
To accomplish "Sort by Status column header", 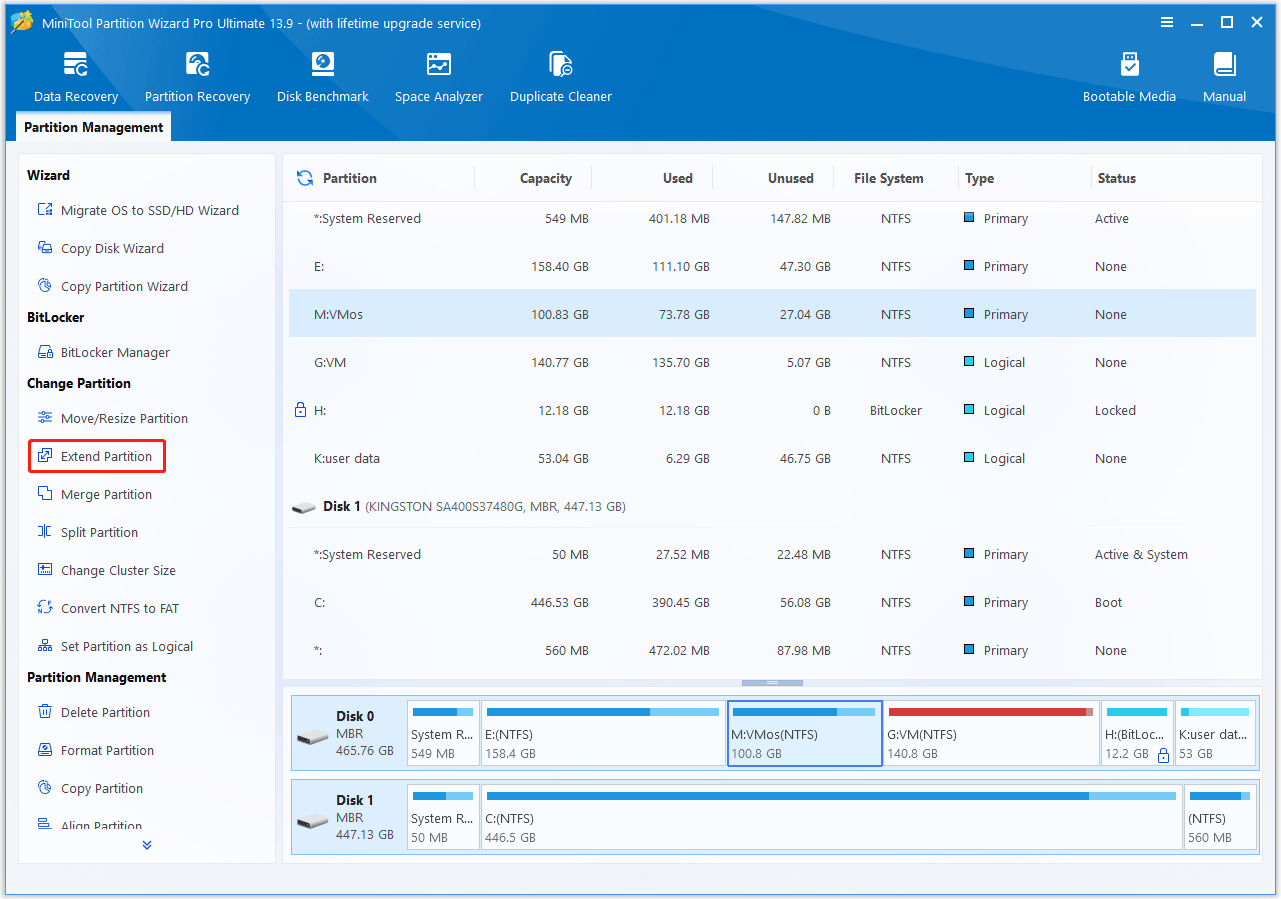I will pos(1117,178).
